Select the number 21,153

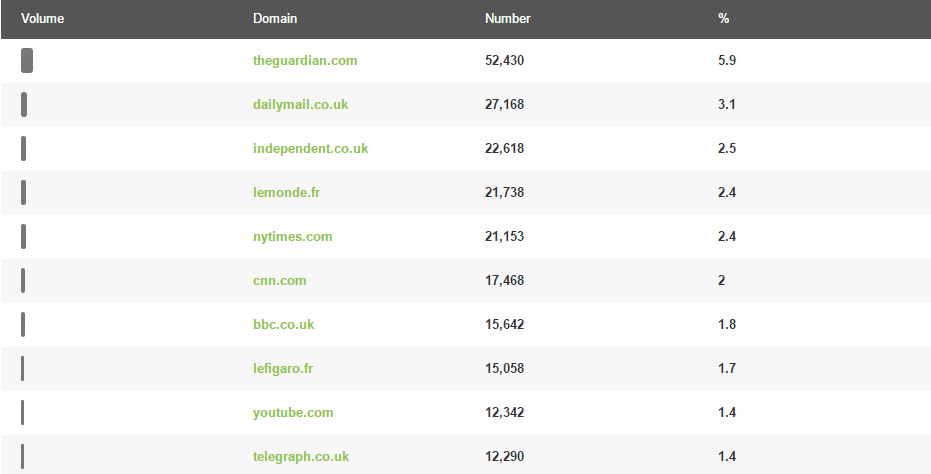point(505,236)
